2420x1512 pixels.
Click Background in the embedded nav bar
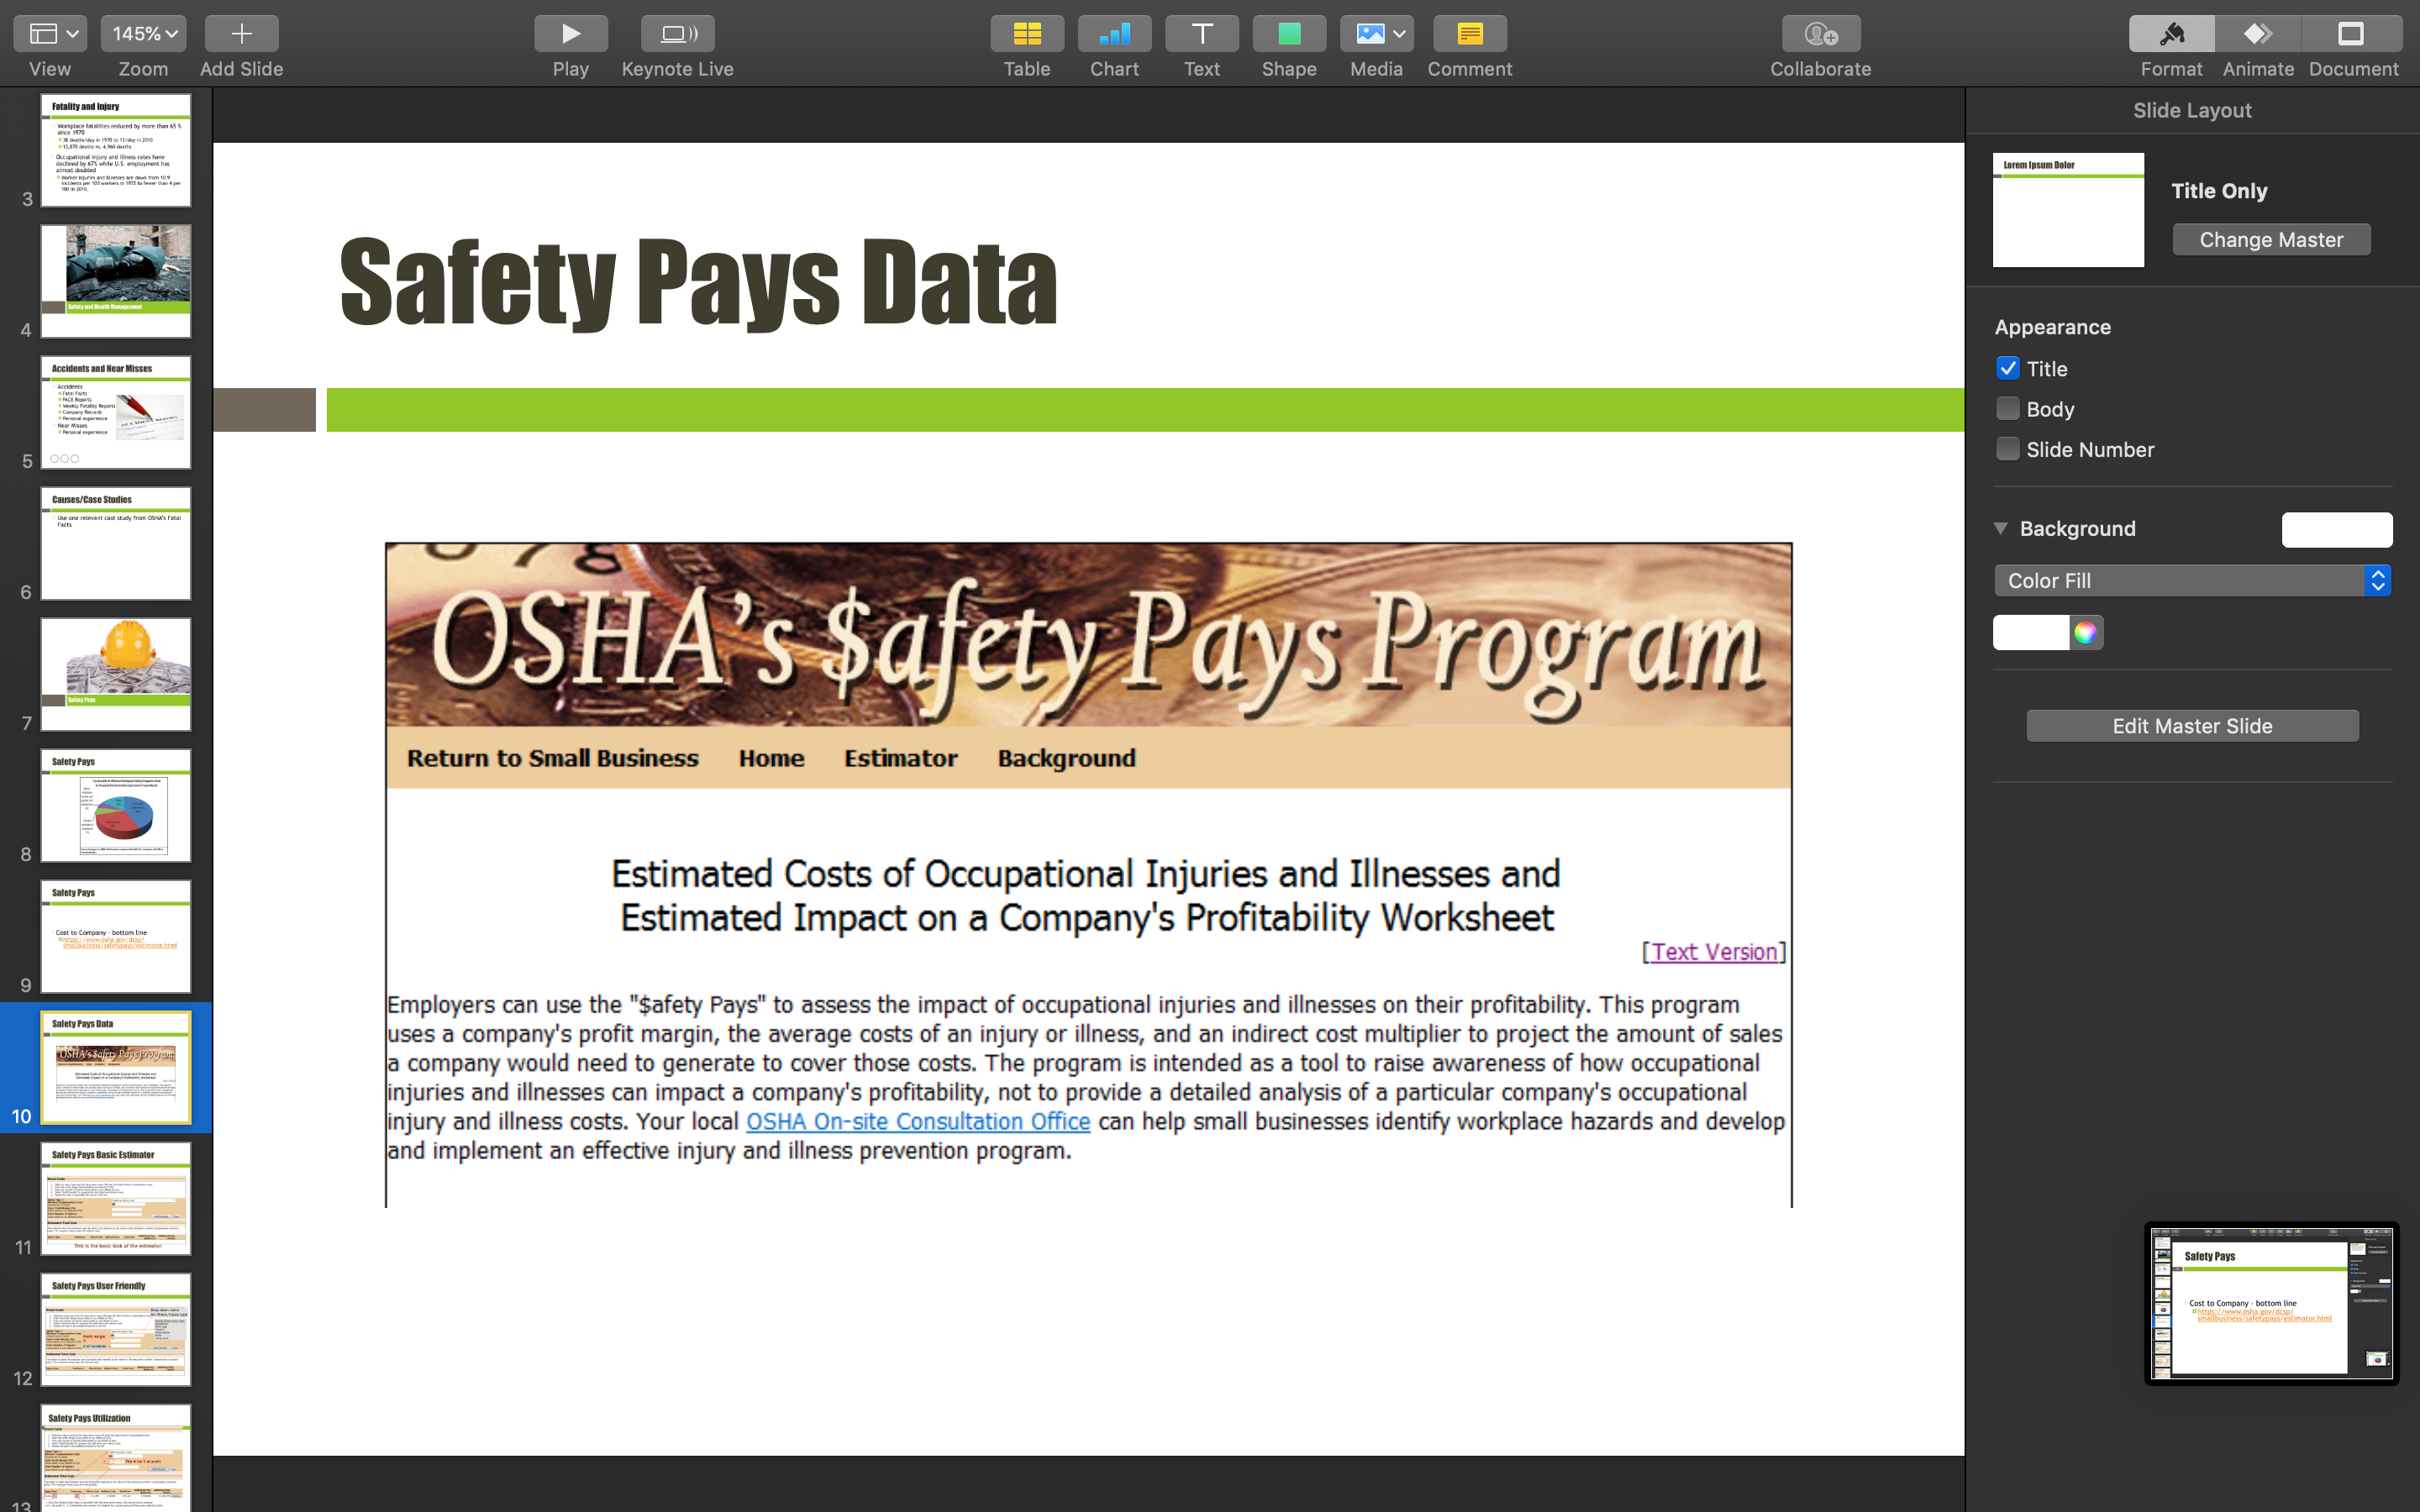[1067, 758]
